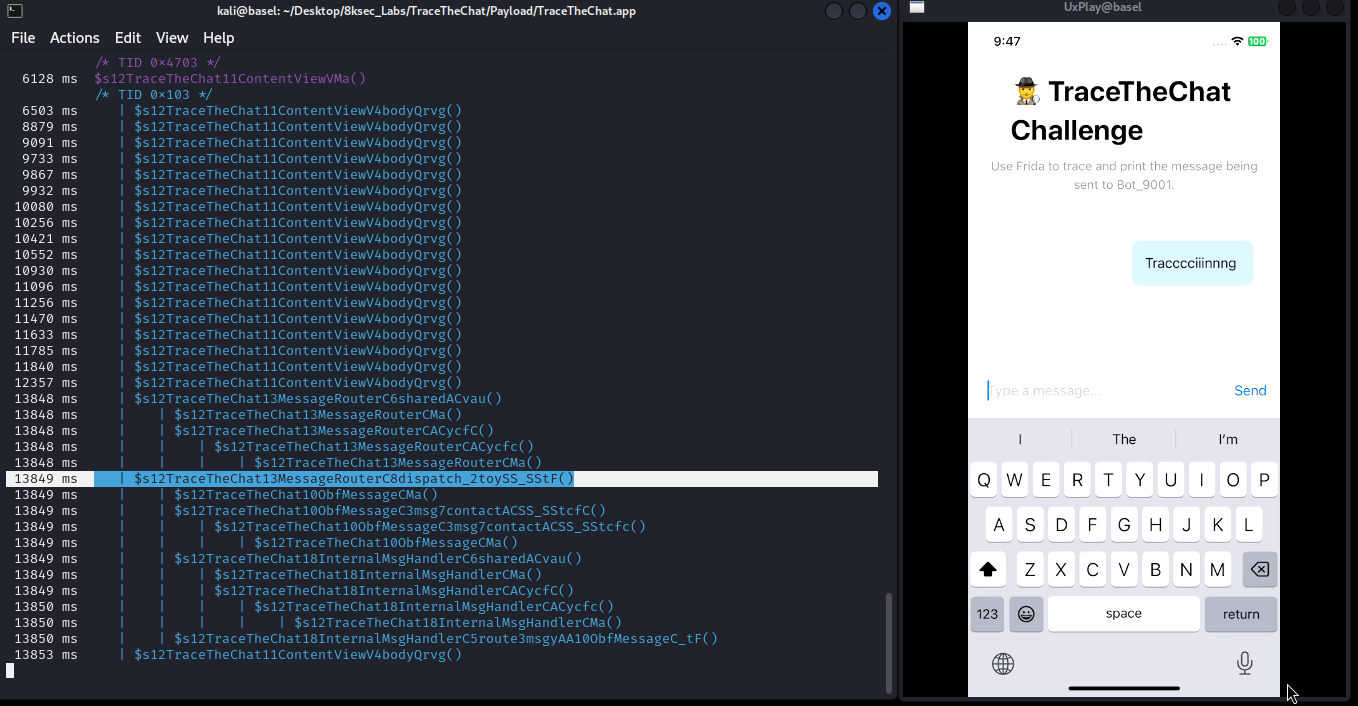Open the Edit menu
Screen dimensions: 1358x706
coord(128,38)
